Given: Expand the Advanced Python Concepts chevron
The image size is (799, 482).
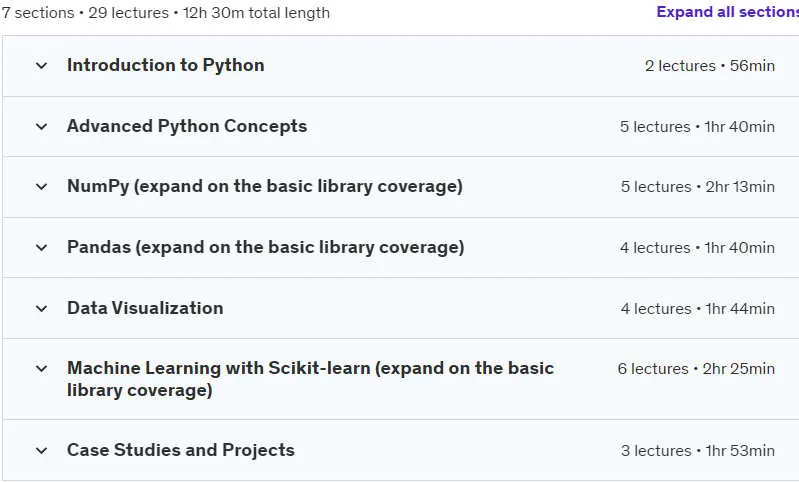Looking at the screenshot, I should [41, 126].
